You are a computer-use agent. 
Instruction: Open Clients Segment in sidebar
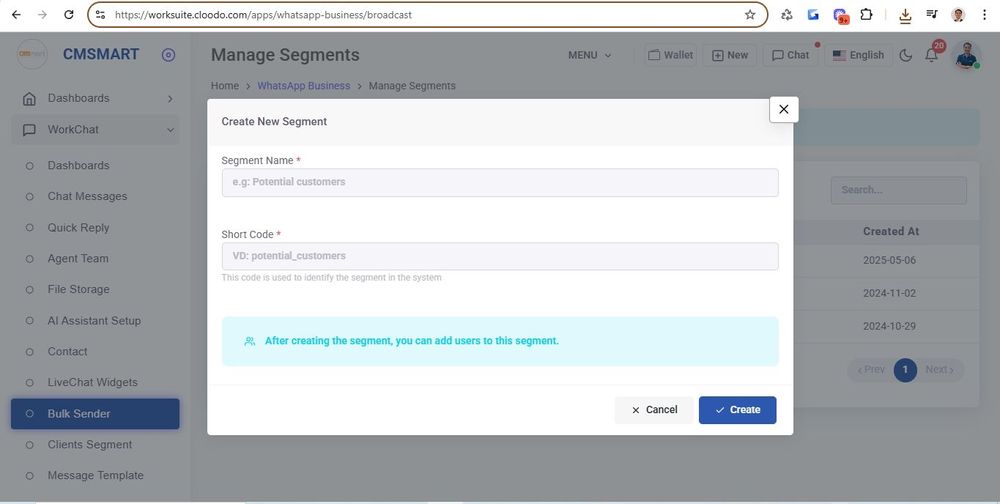(x=90, y=445)
